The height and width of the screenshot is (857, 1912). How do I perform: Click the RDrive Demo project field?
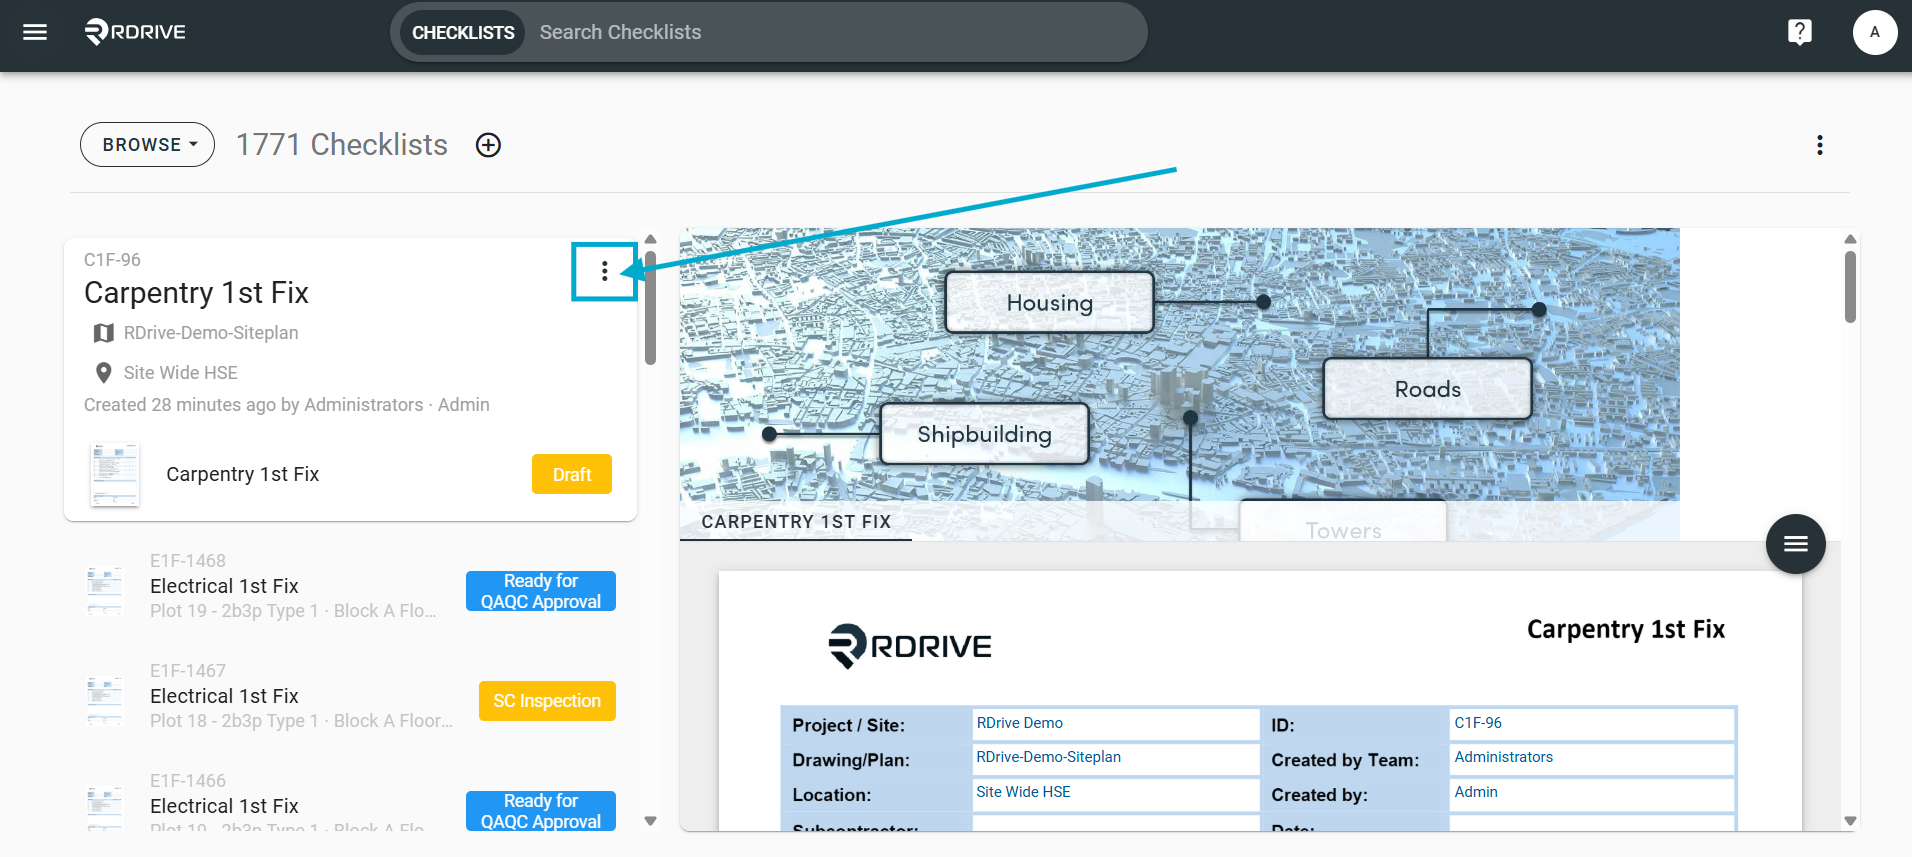coord(1115,724)
